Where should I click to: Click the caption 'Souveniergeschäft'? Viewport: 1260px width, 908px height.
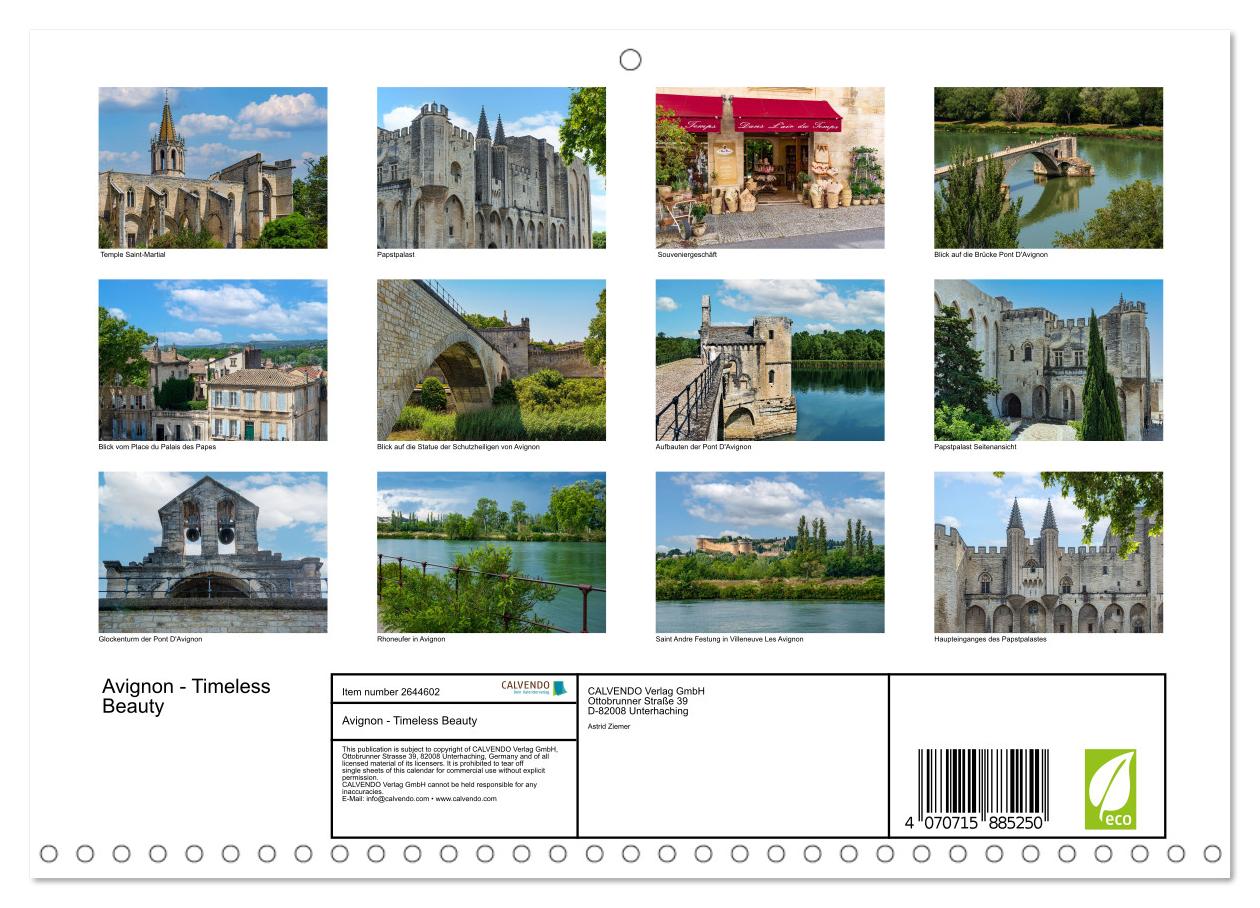(686, 255)
